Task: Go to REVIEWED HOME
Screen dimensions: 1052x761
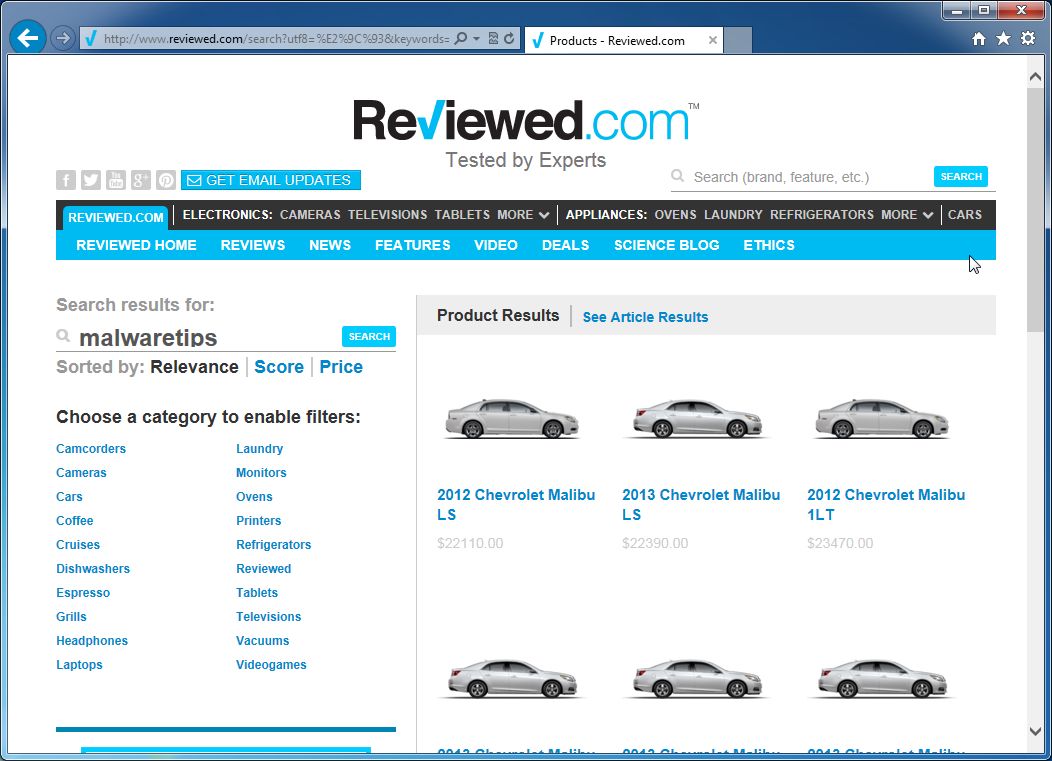Action: click(x=136, y=245)
